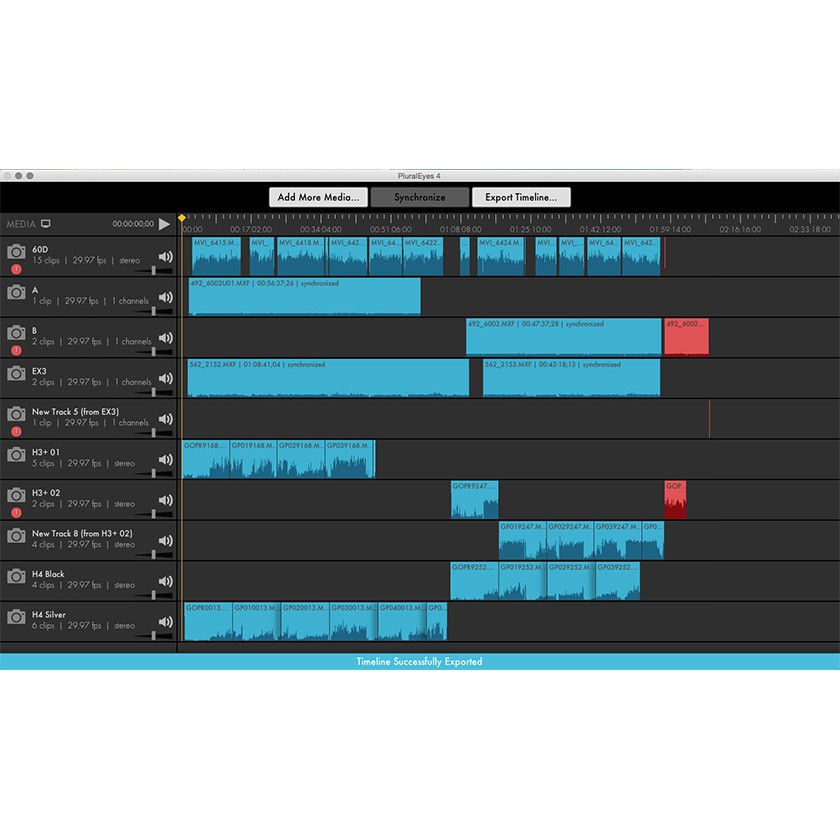Image resolution: width=840 pixels, height=840 pixels.
Task: Select clip 492_6003.MXF in track B
Action: tap(564, 337)
